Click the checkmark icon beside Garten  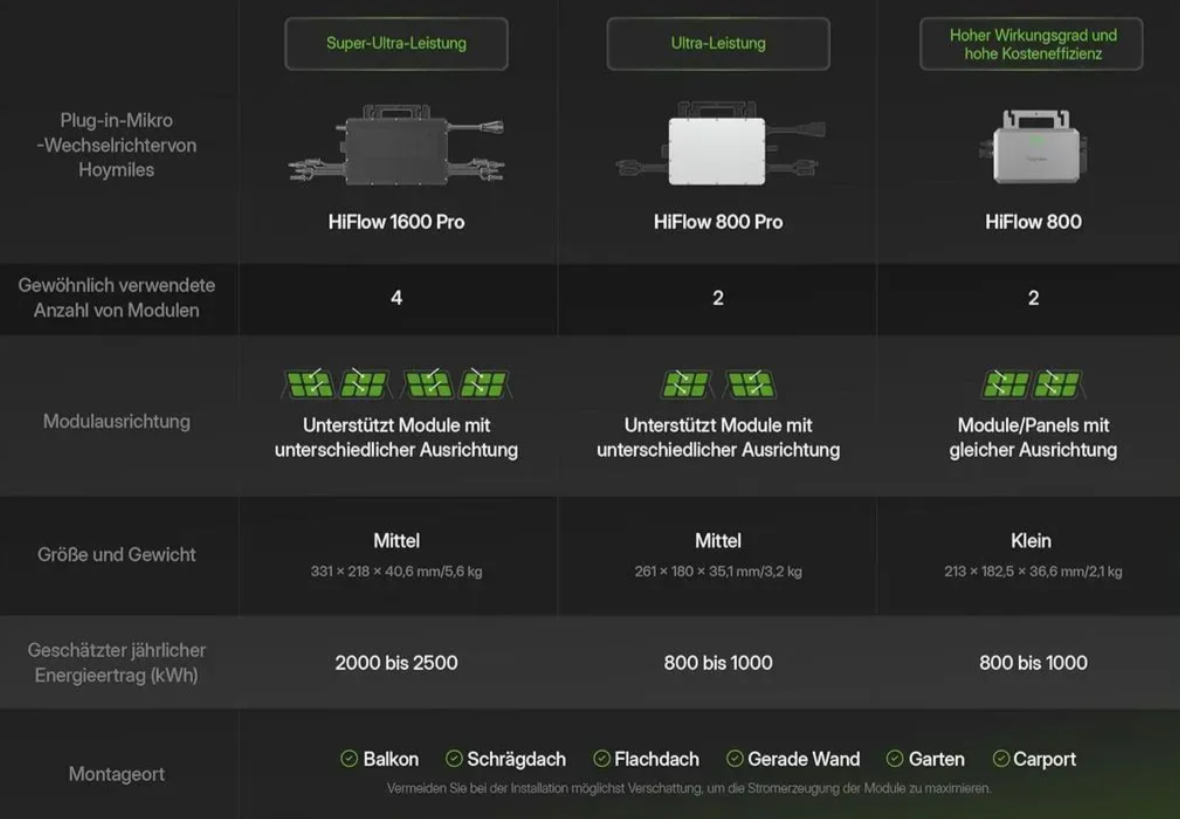895,759
